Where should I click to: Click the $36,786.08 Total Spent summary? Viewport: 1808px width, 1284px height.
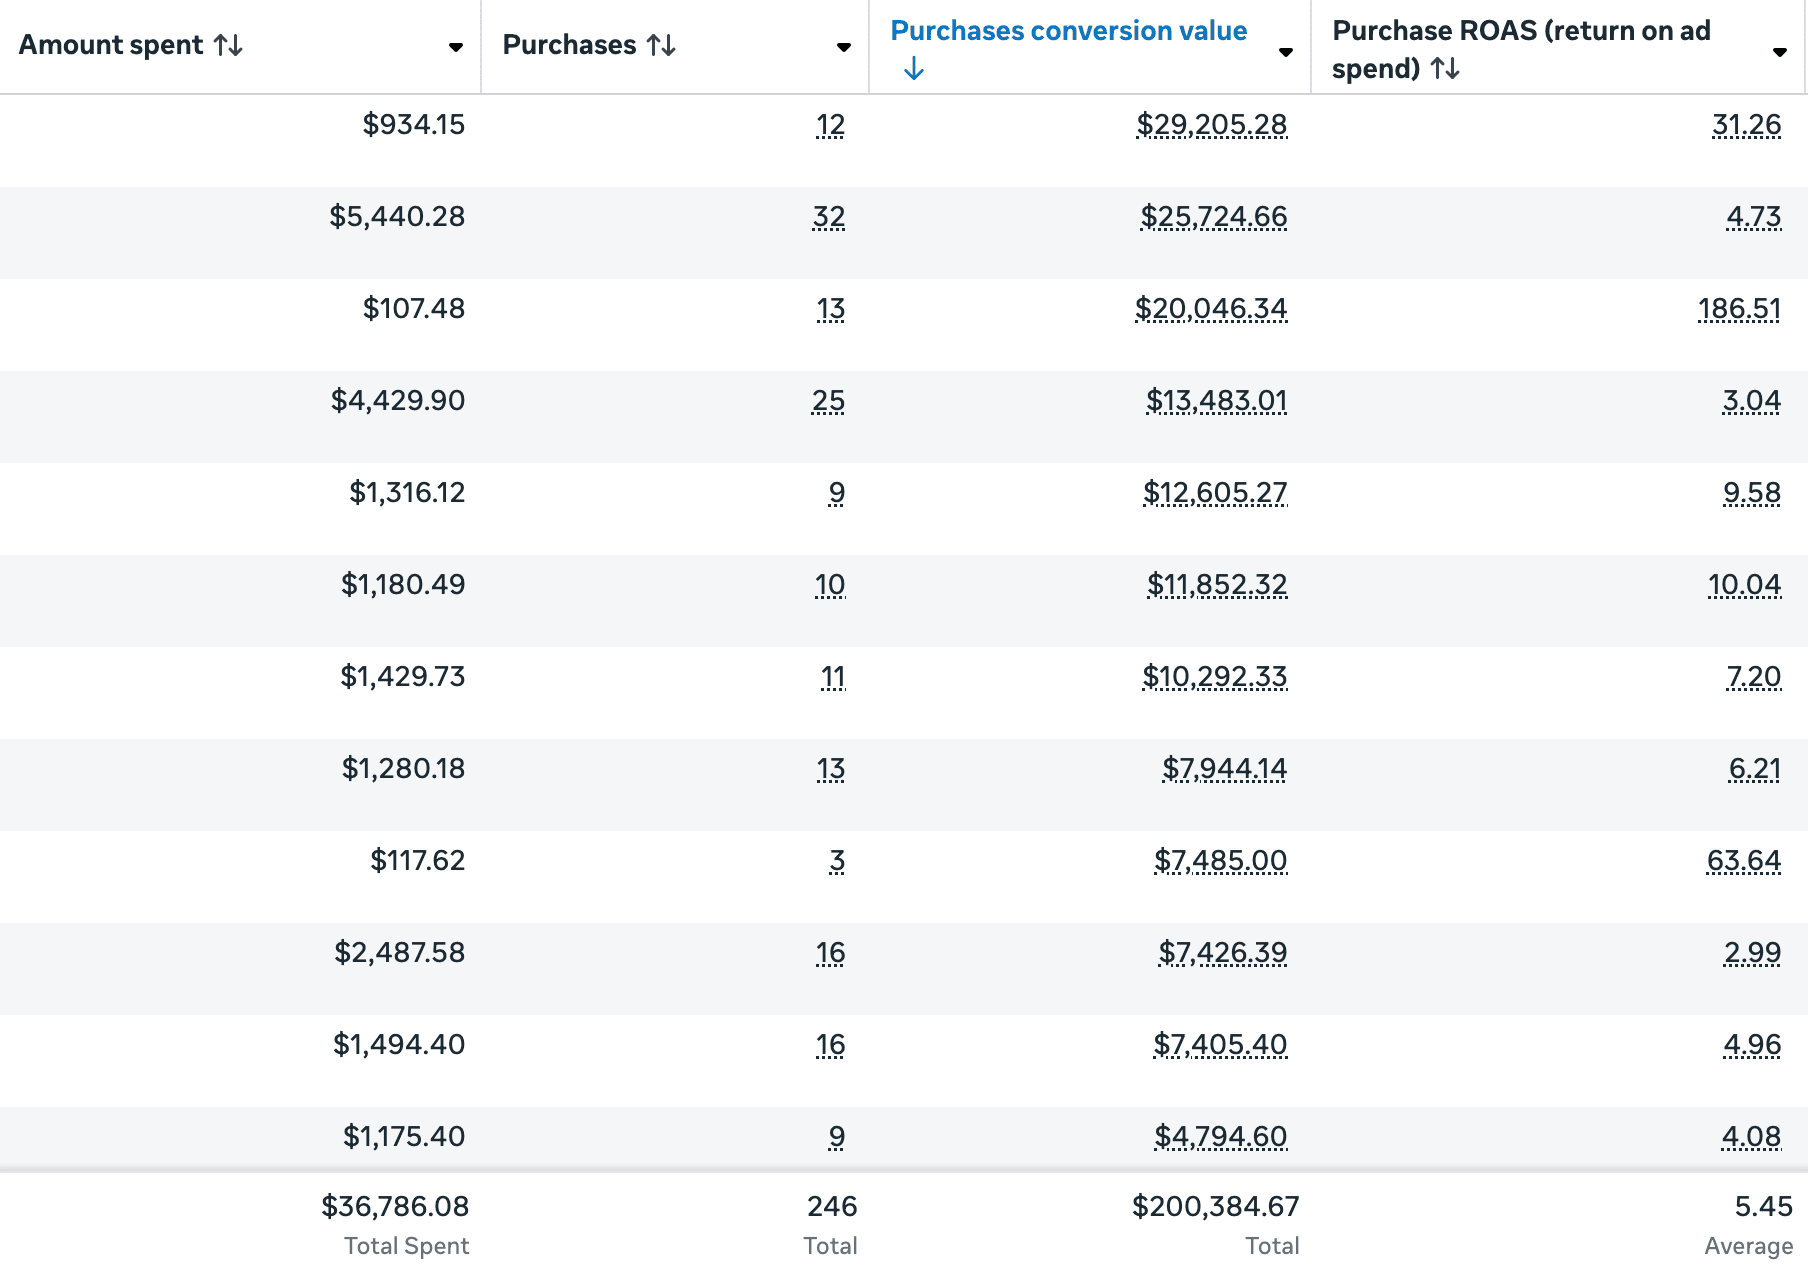[x=395, y=1207]
